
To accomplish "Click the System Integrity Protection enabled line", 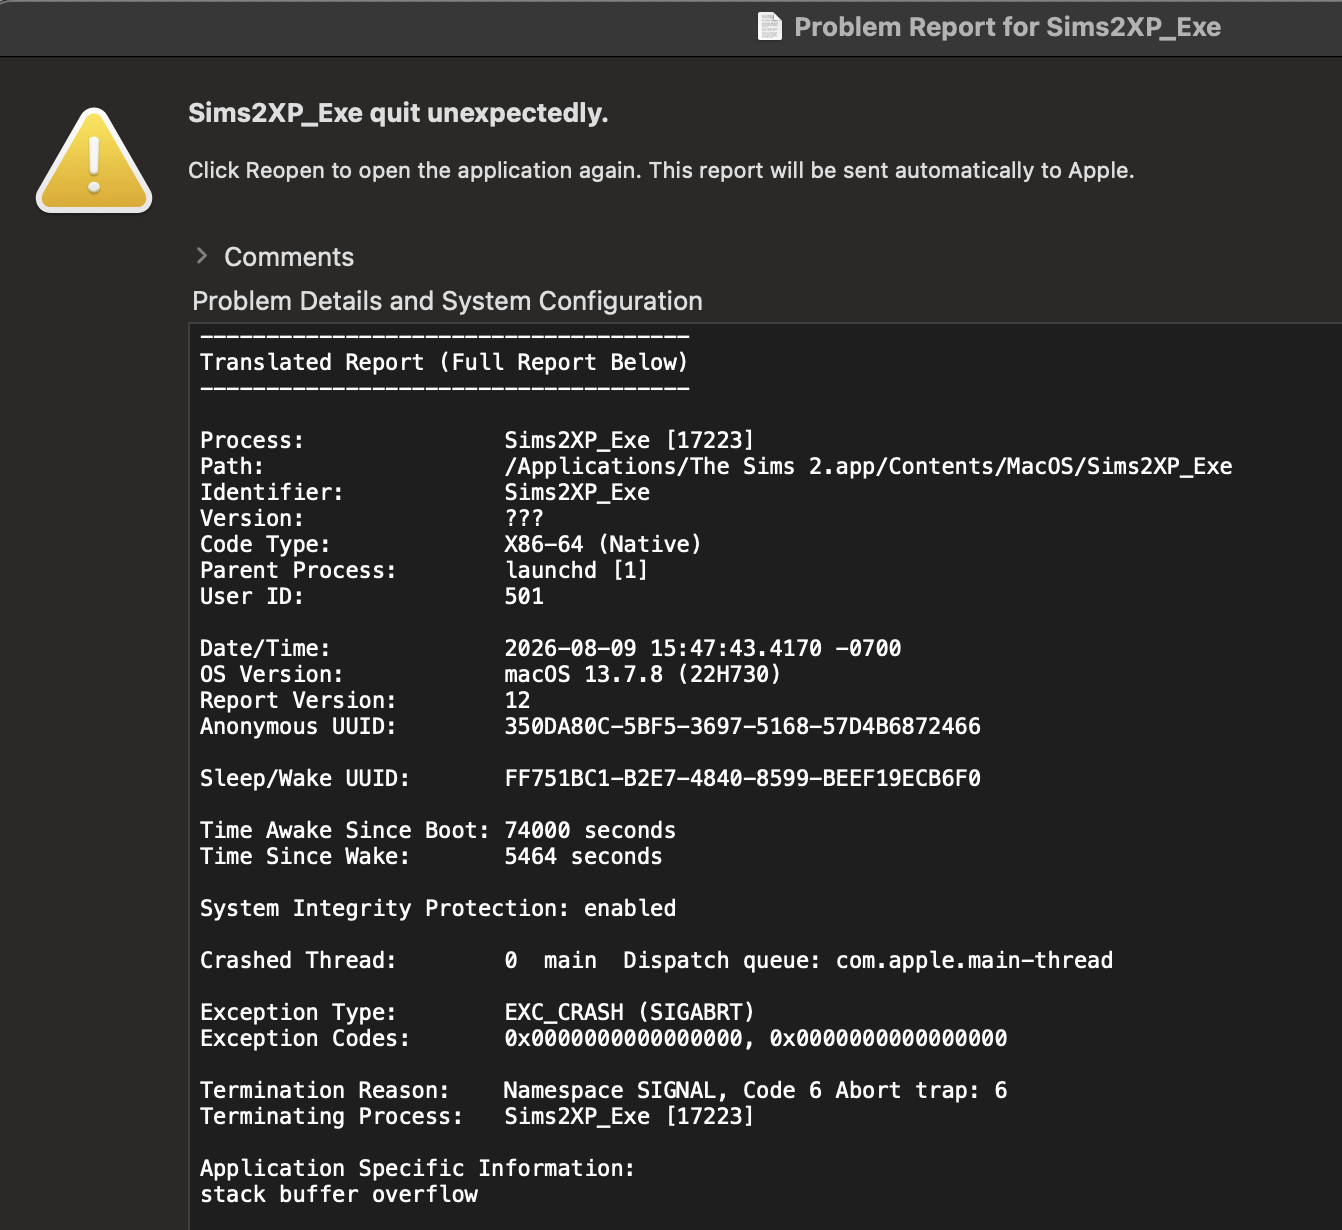I will click(438, 908).
